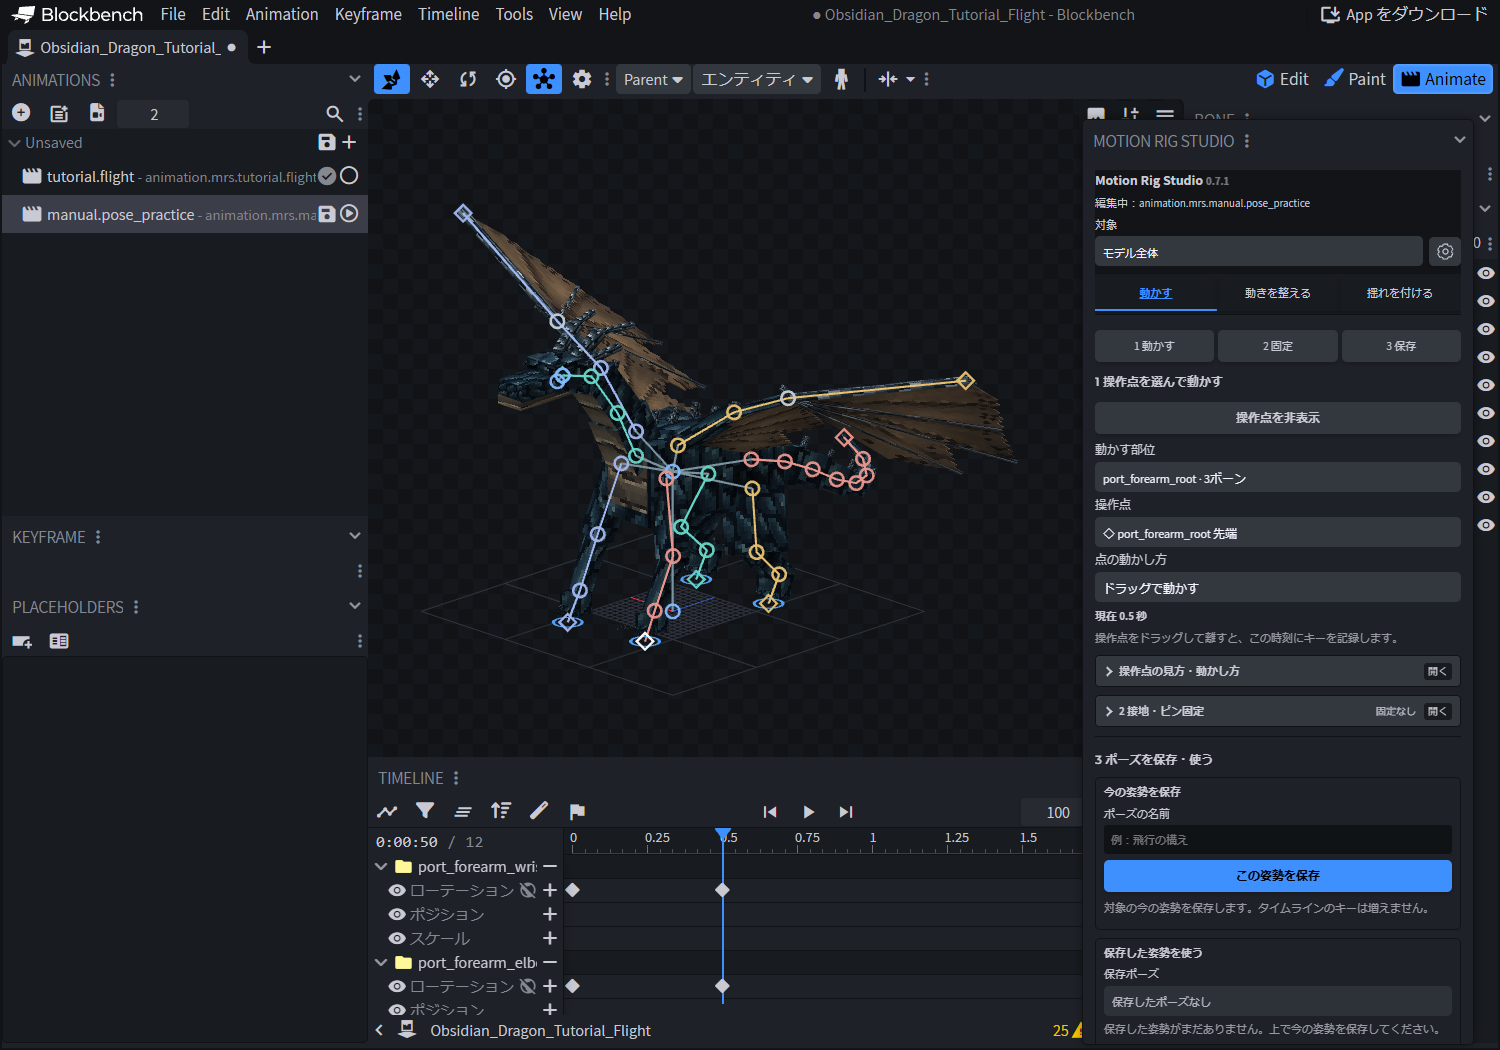Open the Keyframe menu
Viewport: 1500px width, 1050px height.
(368, 14)
